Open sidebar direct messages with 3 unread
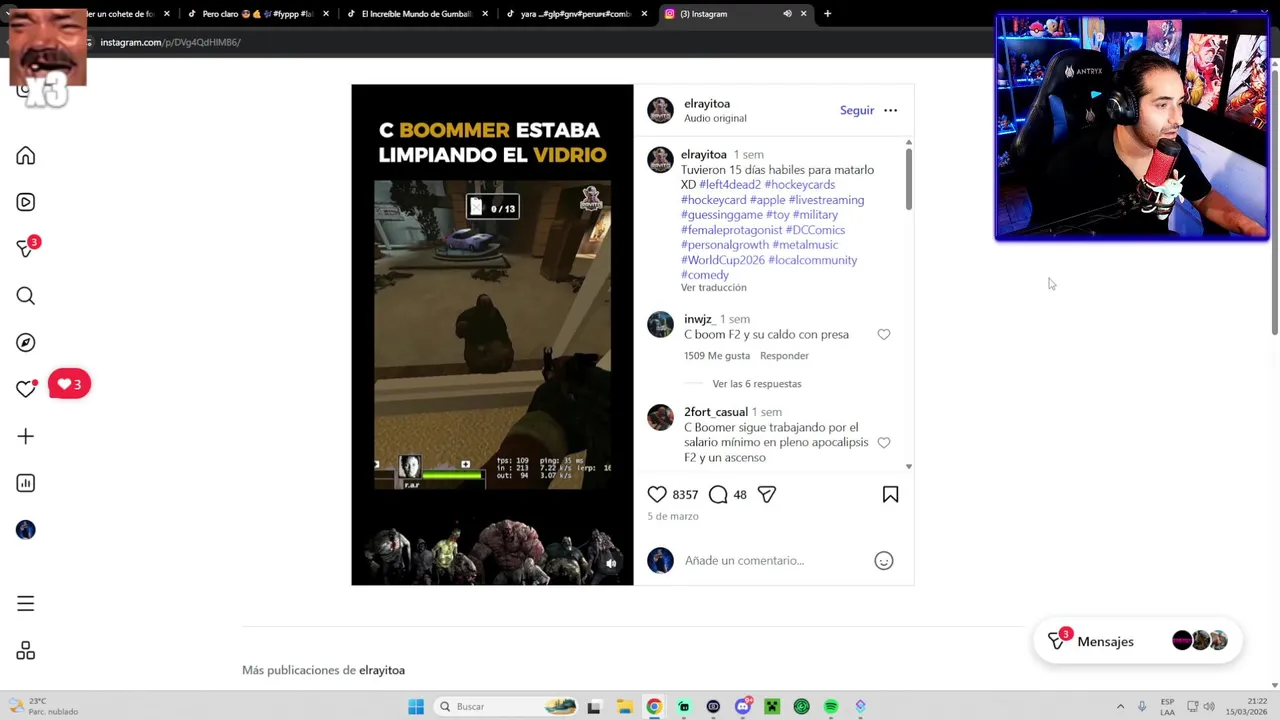 [x=26, y=248]
